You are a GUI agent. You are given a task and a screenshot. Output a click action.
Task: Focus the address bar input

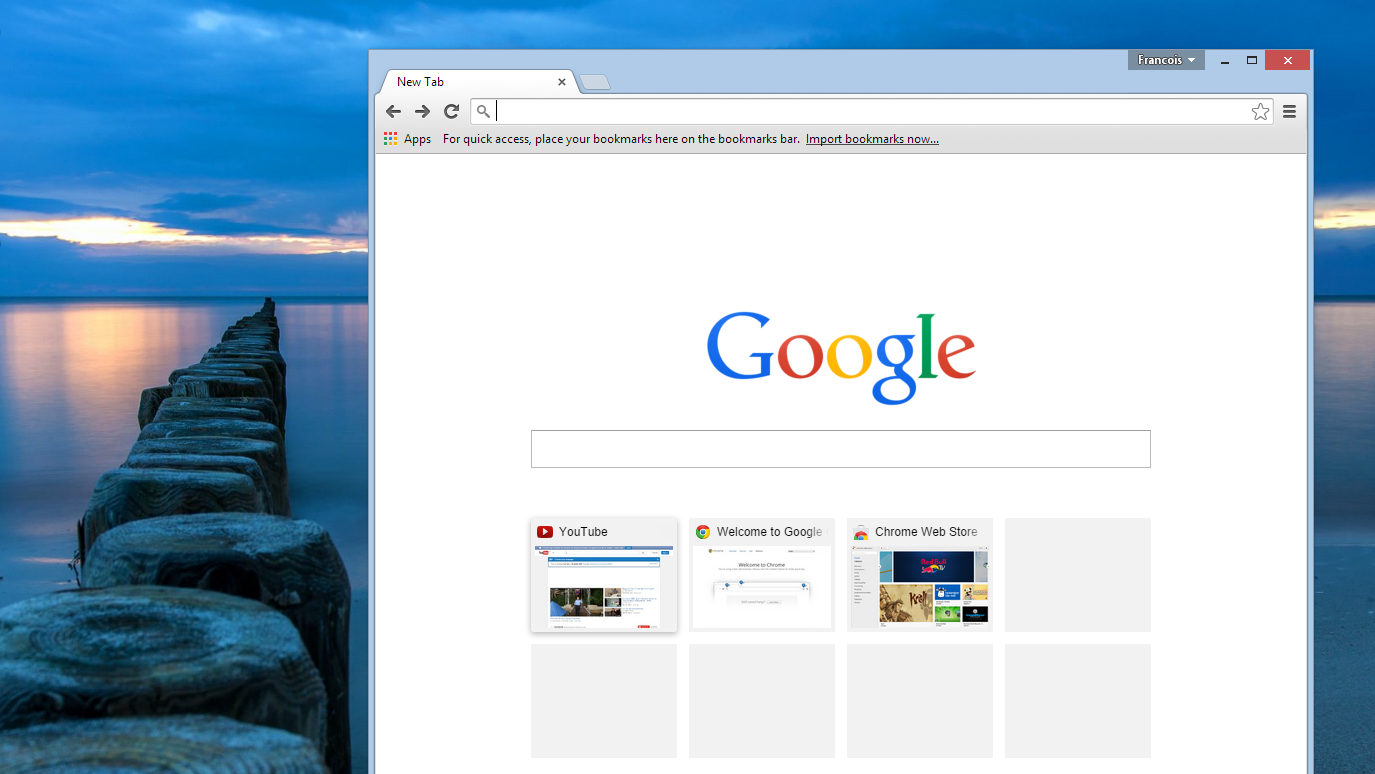[x=860, y=112]
